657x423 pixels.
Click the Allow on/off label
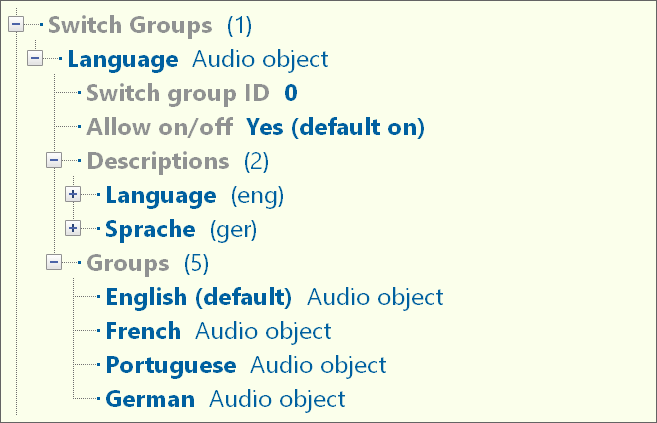pos(160,127)
